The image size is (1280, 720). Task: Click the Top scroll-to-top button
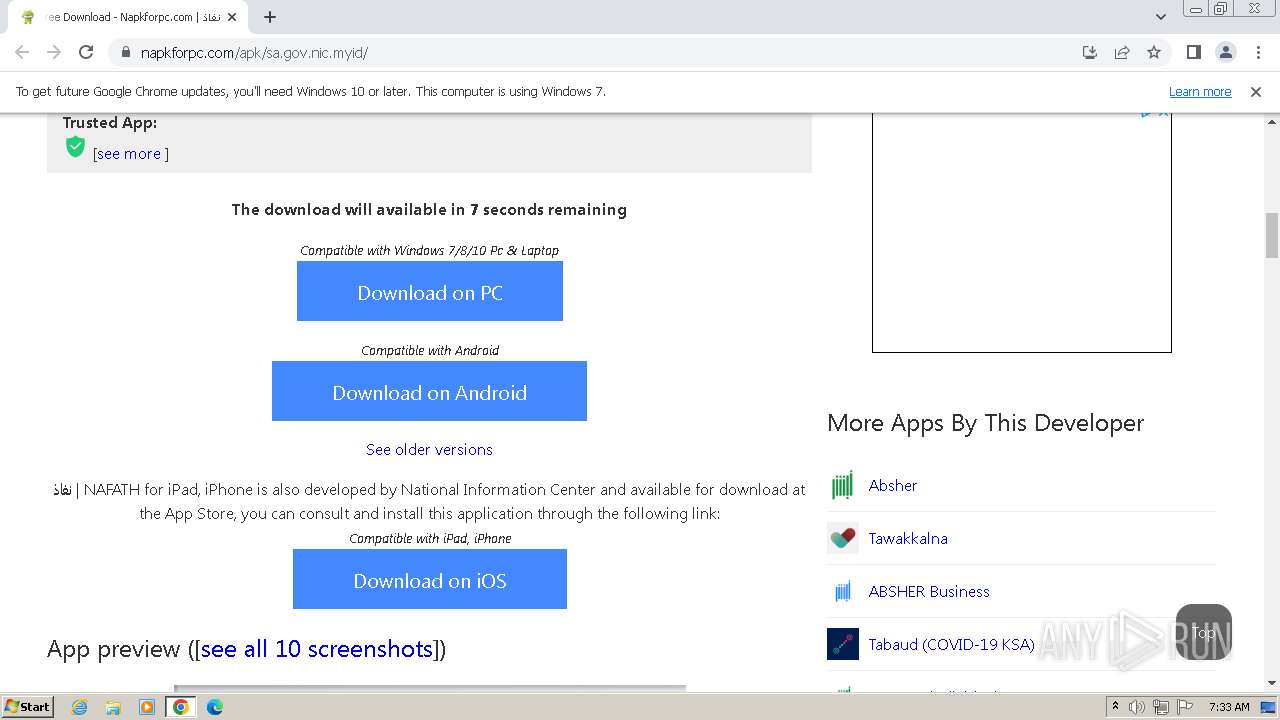tap(1204, 632)
